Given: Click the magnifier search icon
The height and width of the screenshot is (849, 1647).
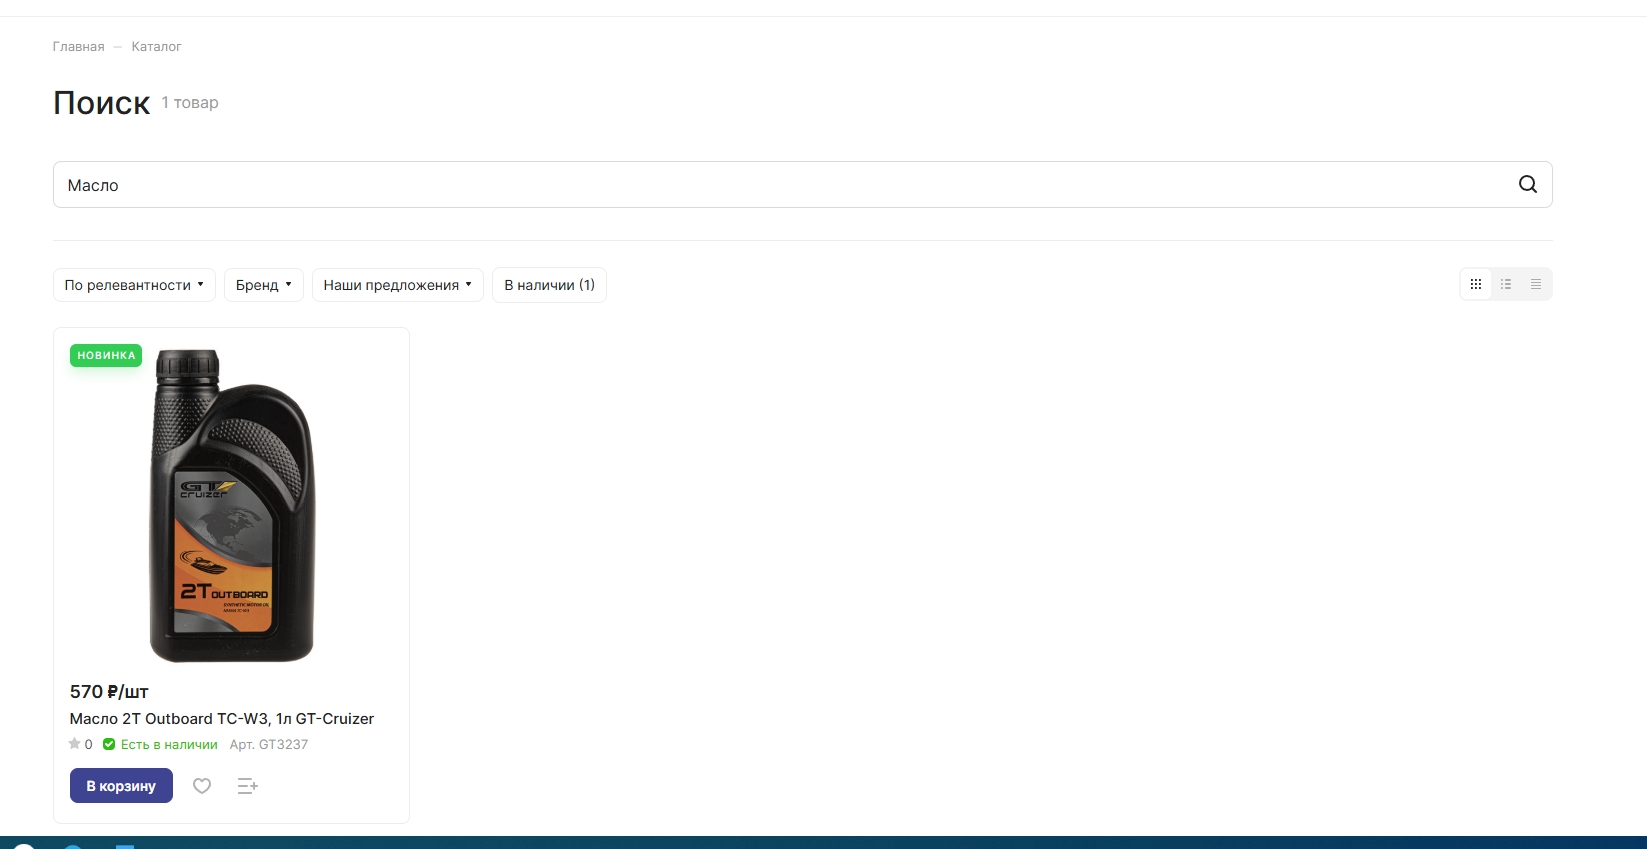Looking at the screenshot, I should pos(1527,184).
